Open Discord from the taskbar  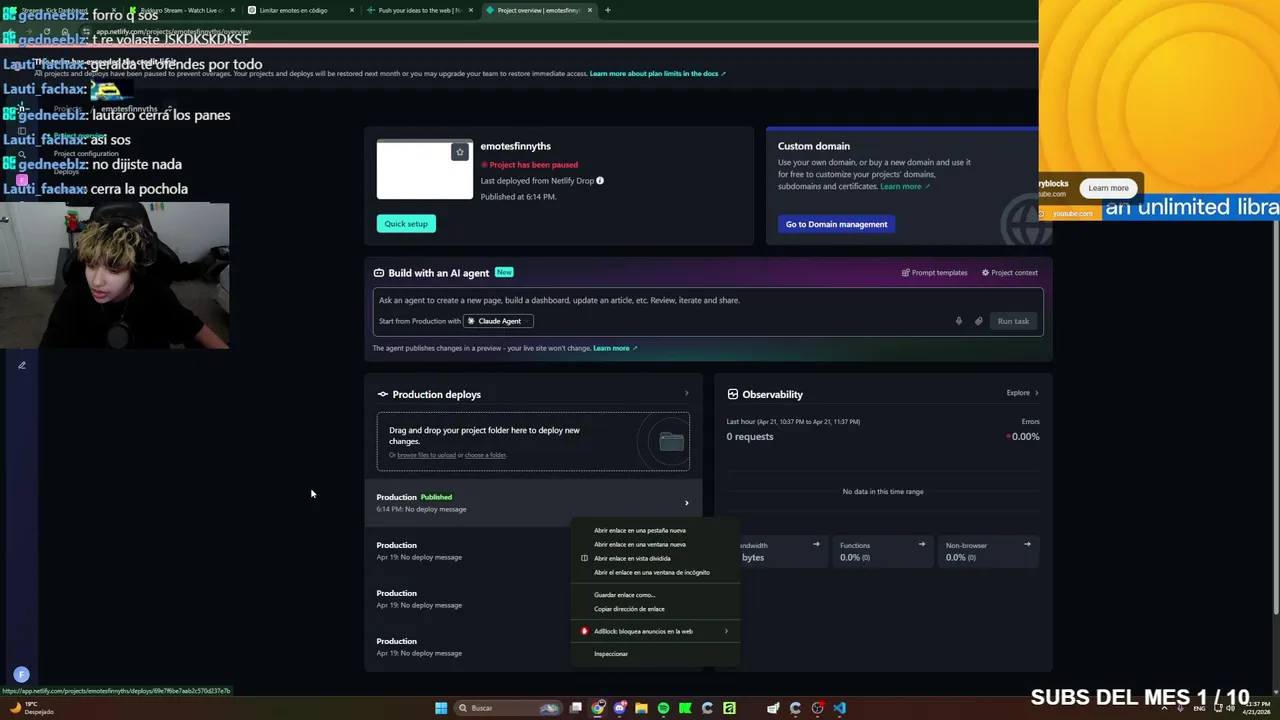coord(620,708)
